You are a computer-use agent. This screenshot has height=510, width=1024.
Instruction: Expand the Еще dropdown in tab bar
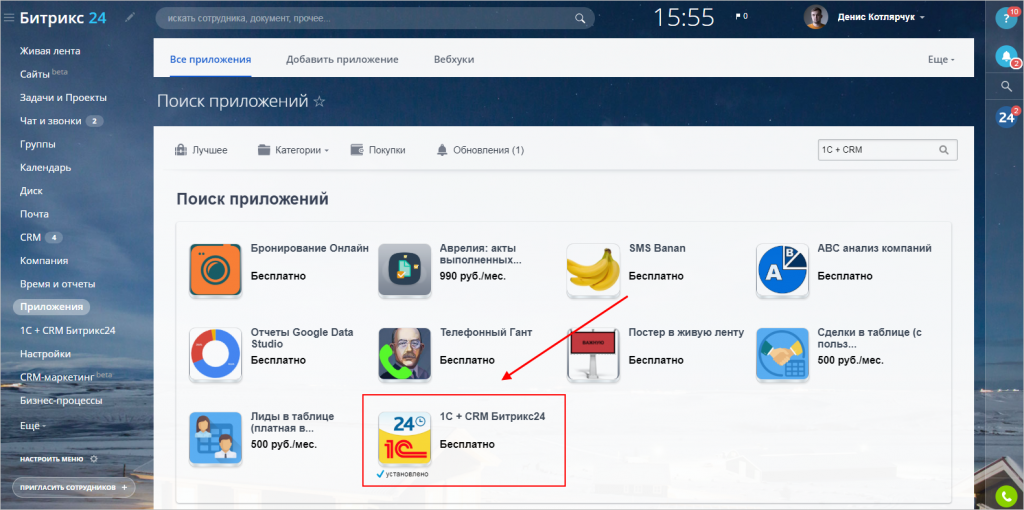[941, 59]
